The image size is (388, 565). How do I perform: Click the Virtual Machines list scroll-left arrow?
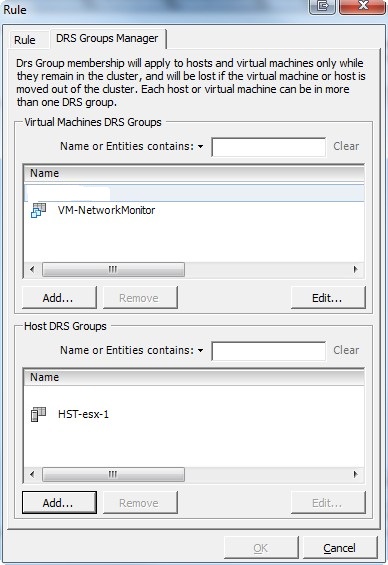32,270
